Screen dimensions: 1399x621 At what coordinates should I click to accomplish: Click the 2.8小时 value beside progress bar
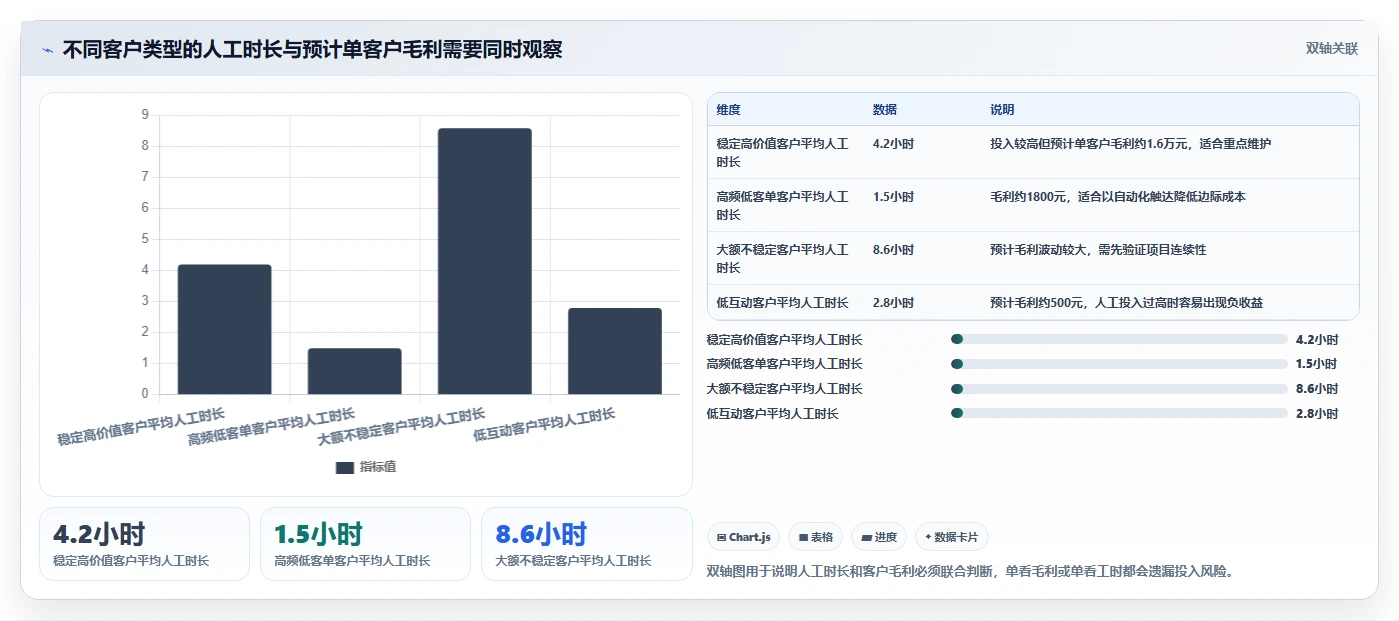click(1316, 414)
